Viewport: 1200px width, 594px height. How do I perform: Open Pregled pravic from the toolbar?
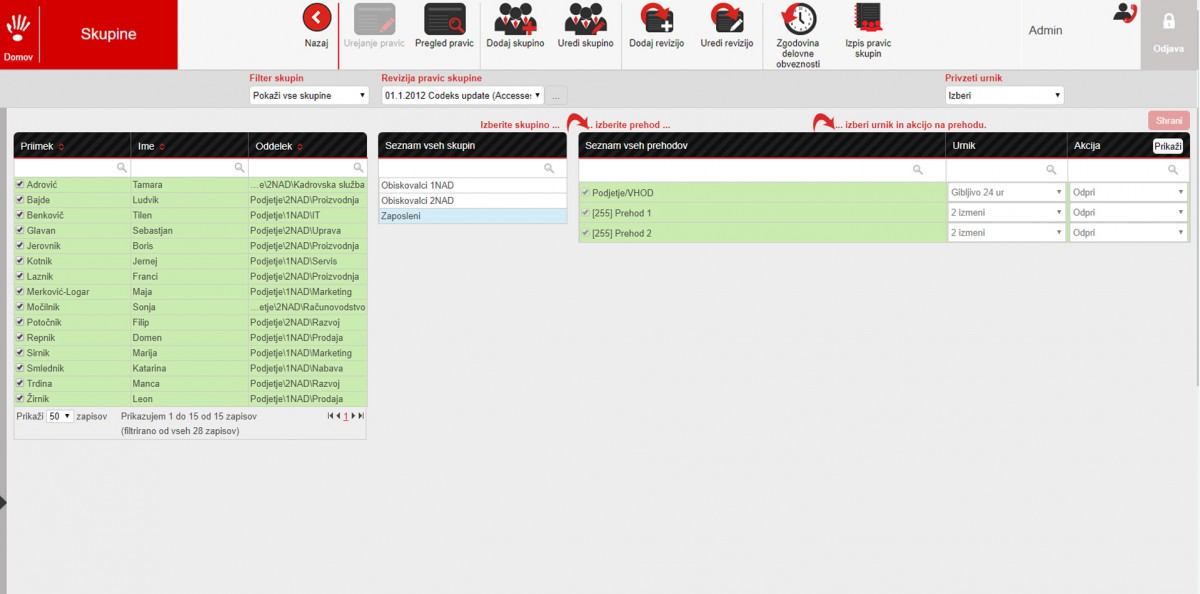point(445,19)
